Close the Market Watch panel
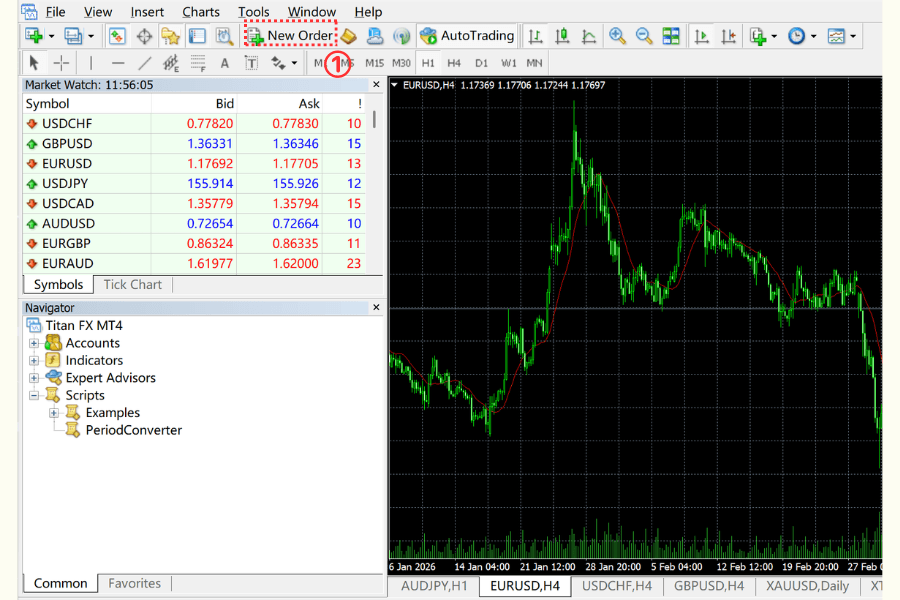 (376, 84)
